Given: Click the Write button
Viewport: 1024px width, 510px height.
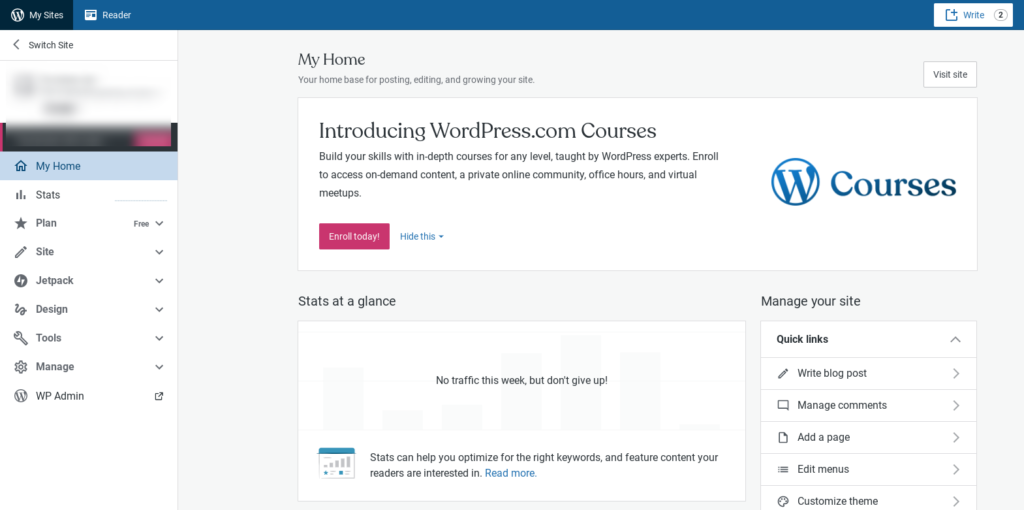Looking at the screenshot, I should point(973,15).
